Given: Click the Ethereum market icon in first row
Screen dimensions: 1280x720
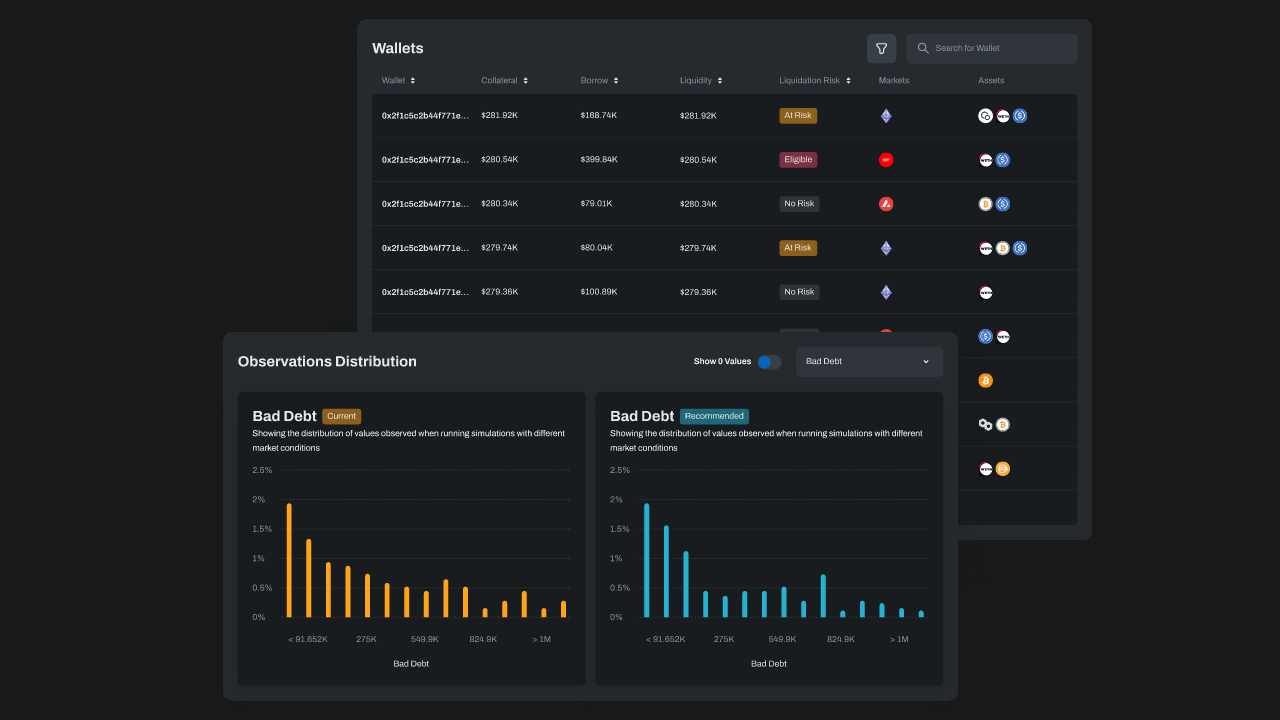Looking at the screenshot, I should 885,116.
